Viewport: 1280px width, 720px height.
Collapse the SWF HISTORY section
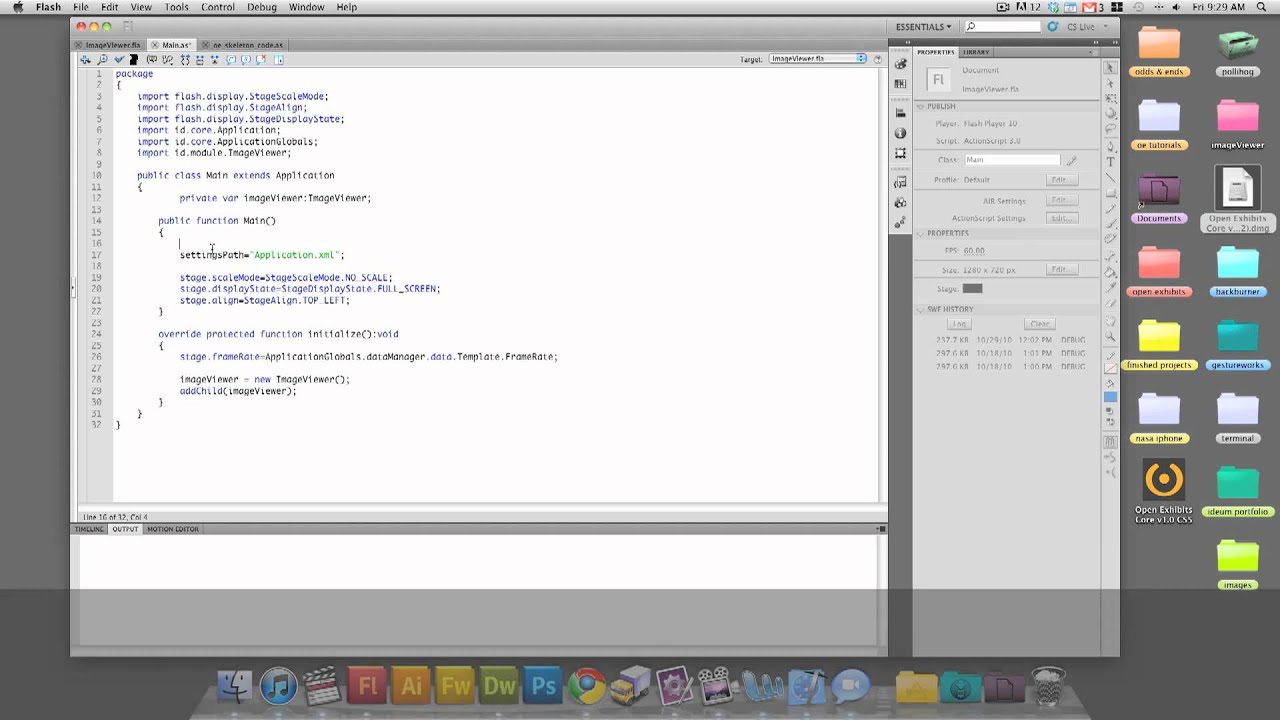920,309
